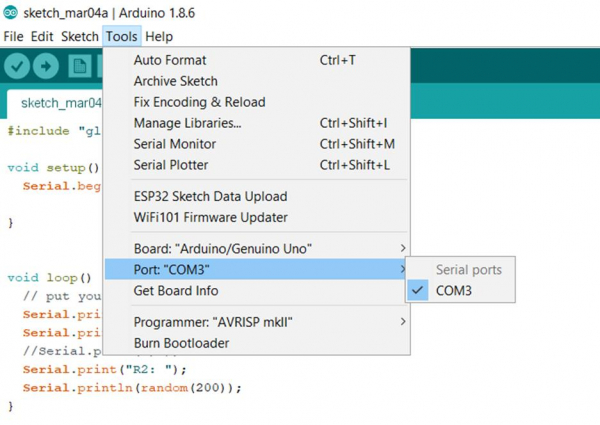Screen dimensions: 600x425
Task: Expand the Board submenu arrow
Action: click(403, 248)
